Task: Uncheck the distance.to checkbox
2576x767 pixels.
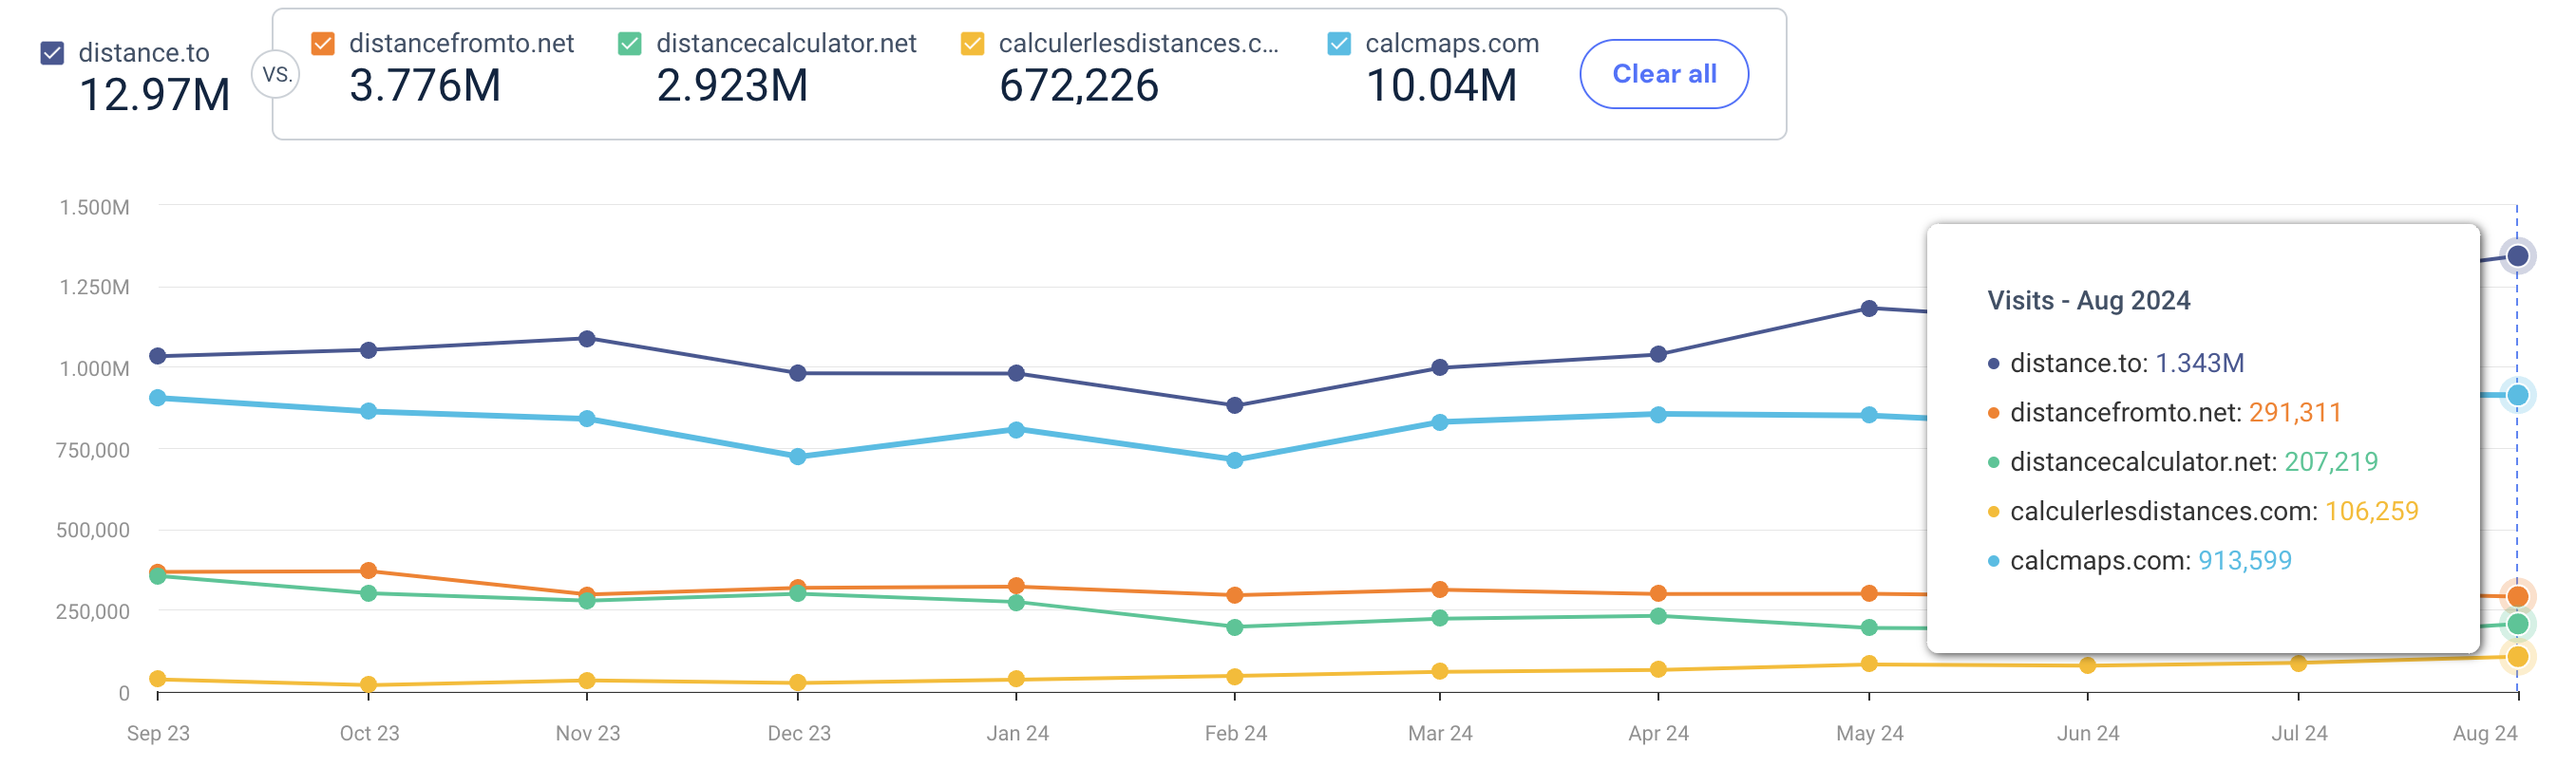Action: (52, 53)
